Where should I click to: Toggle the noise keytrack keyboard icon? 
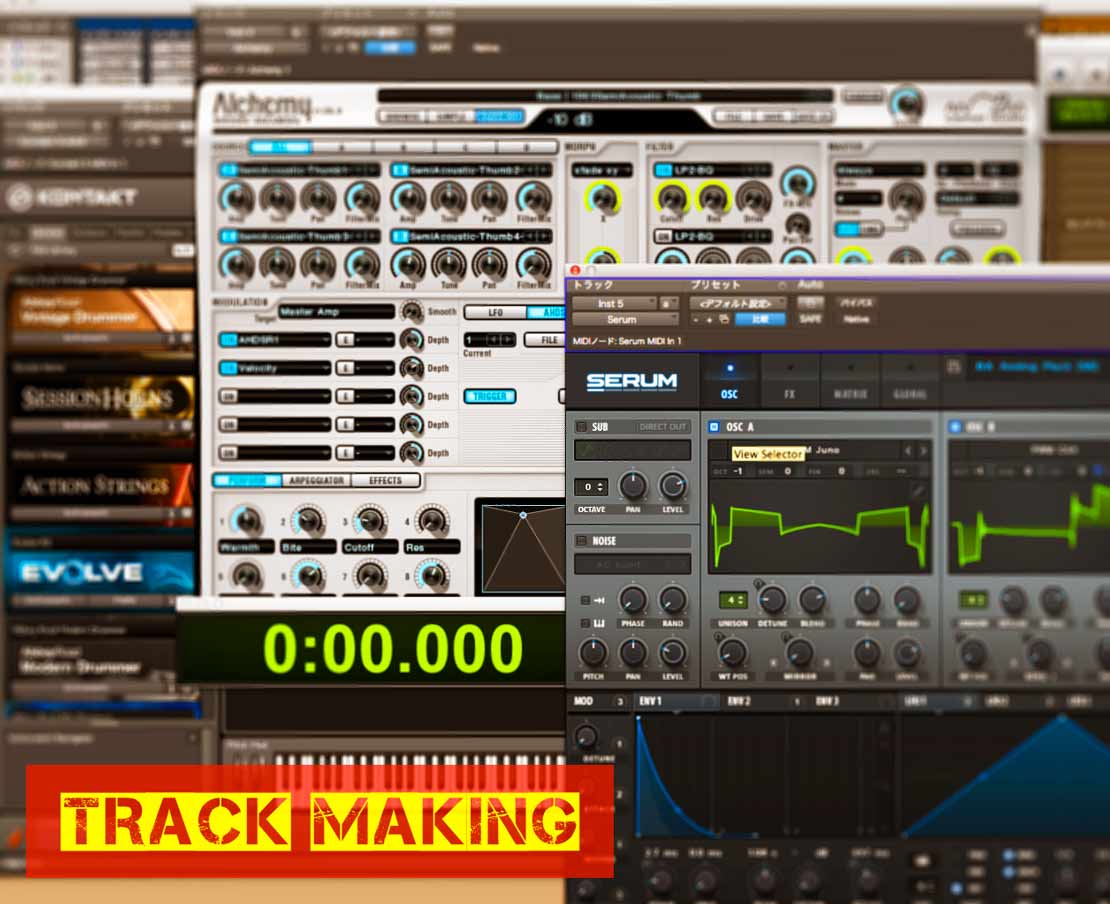pyautogui.click(x=598, y=623)
